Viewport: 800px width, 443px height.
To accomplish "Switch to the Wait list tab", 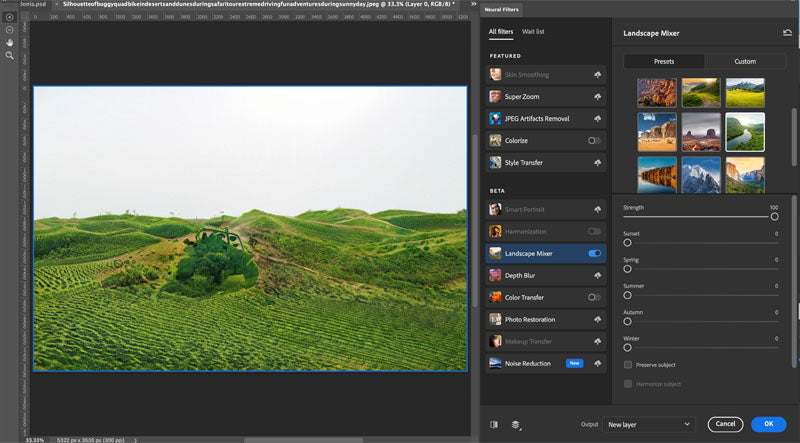I will tap(533, 32).
